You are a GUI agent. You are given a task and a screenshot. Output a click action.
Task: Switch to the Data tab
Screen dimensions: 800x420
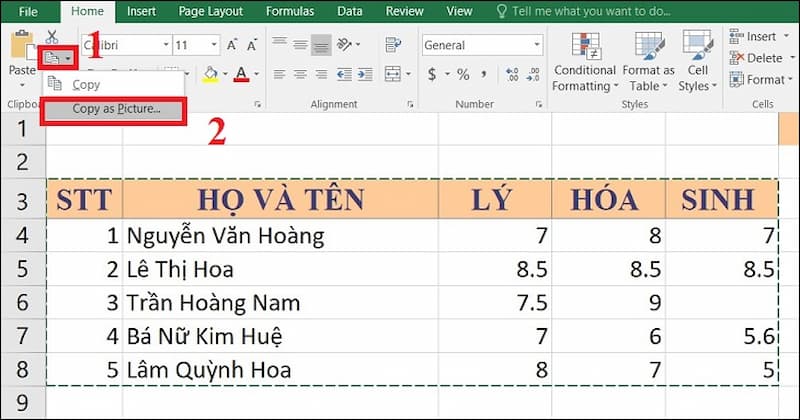(349, 11)
